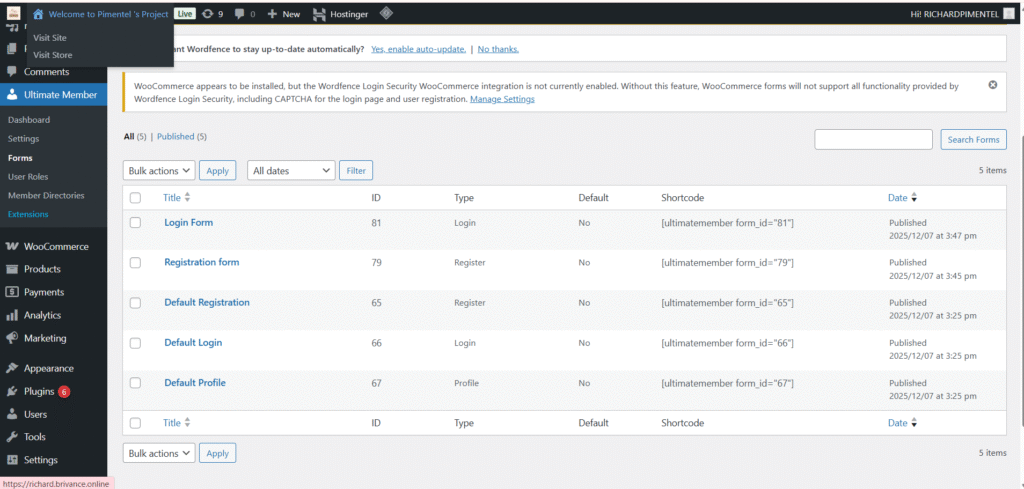The height and width of the screenshot is (489, 1024).
Task: Click the Manage Settings link
Action: tap(502, 99)
